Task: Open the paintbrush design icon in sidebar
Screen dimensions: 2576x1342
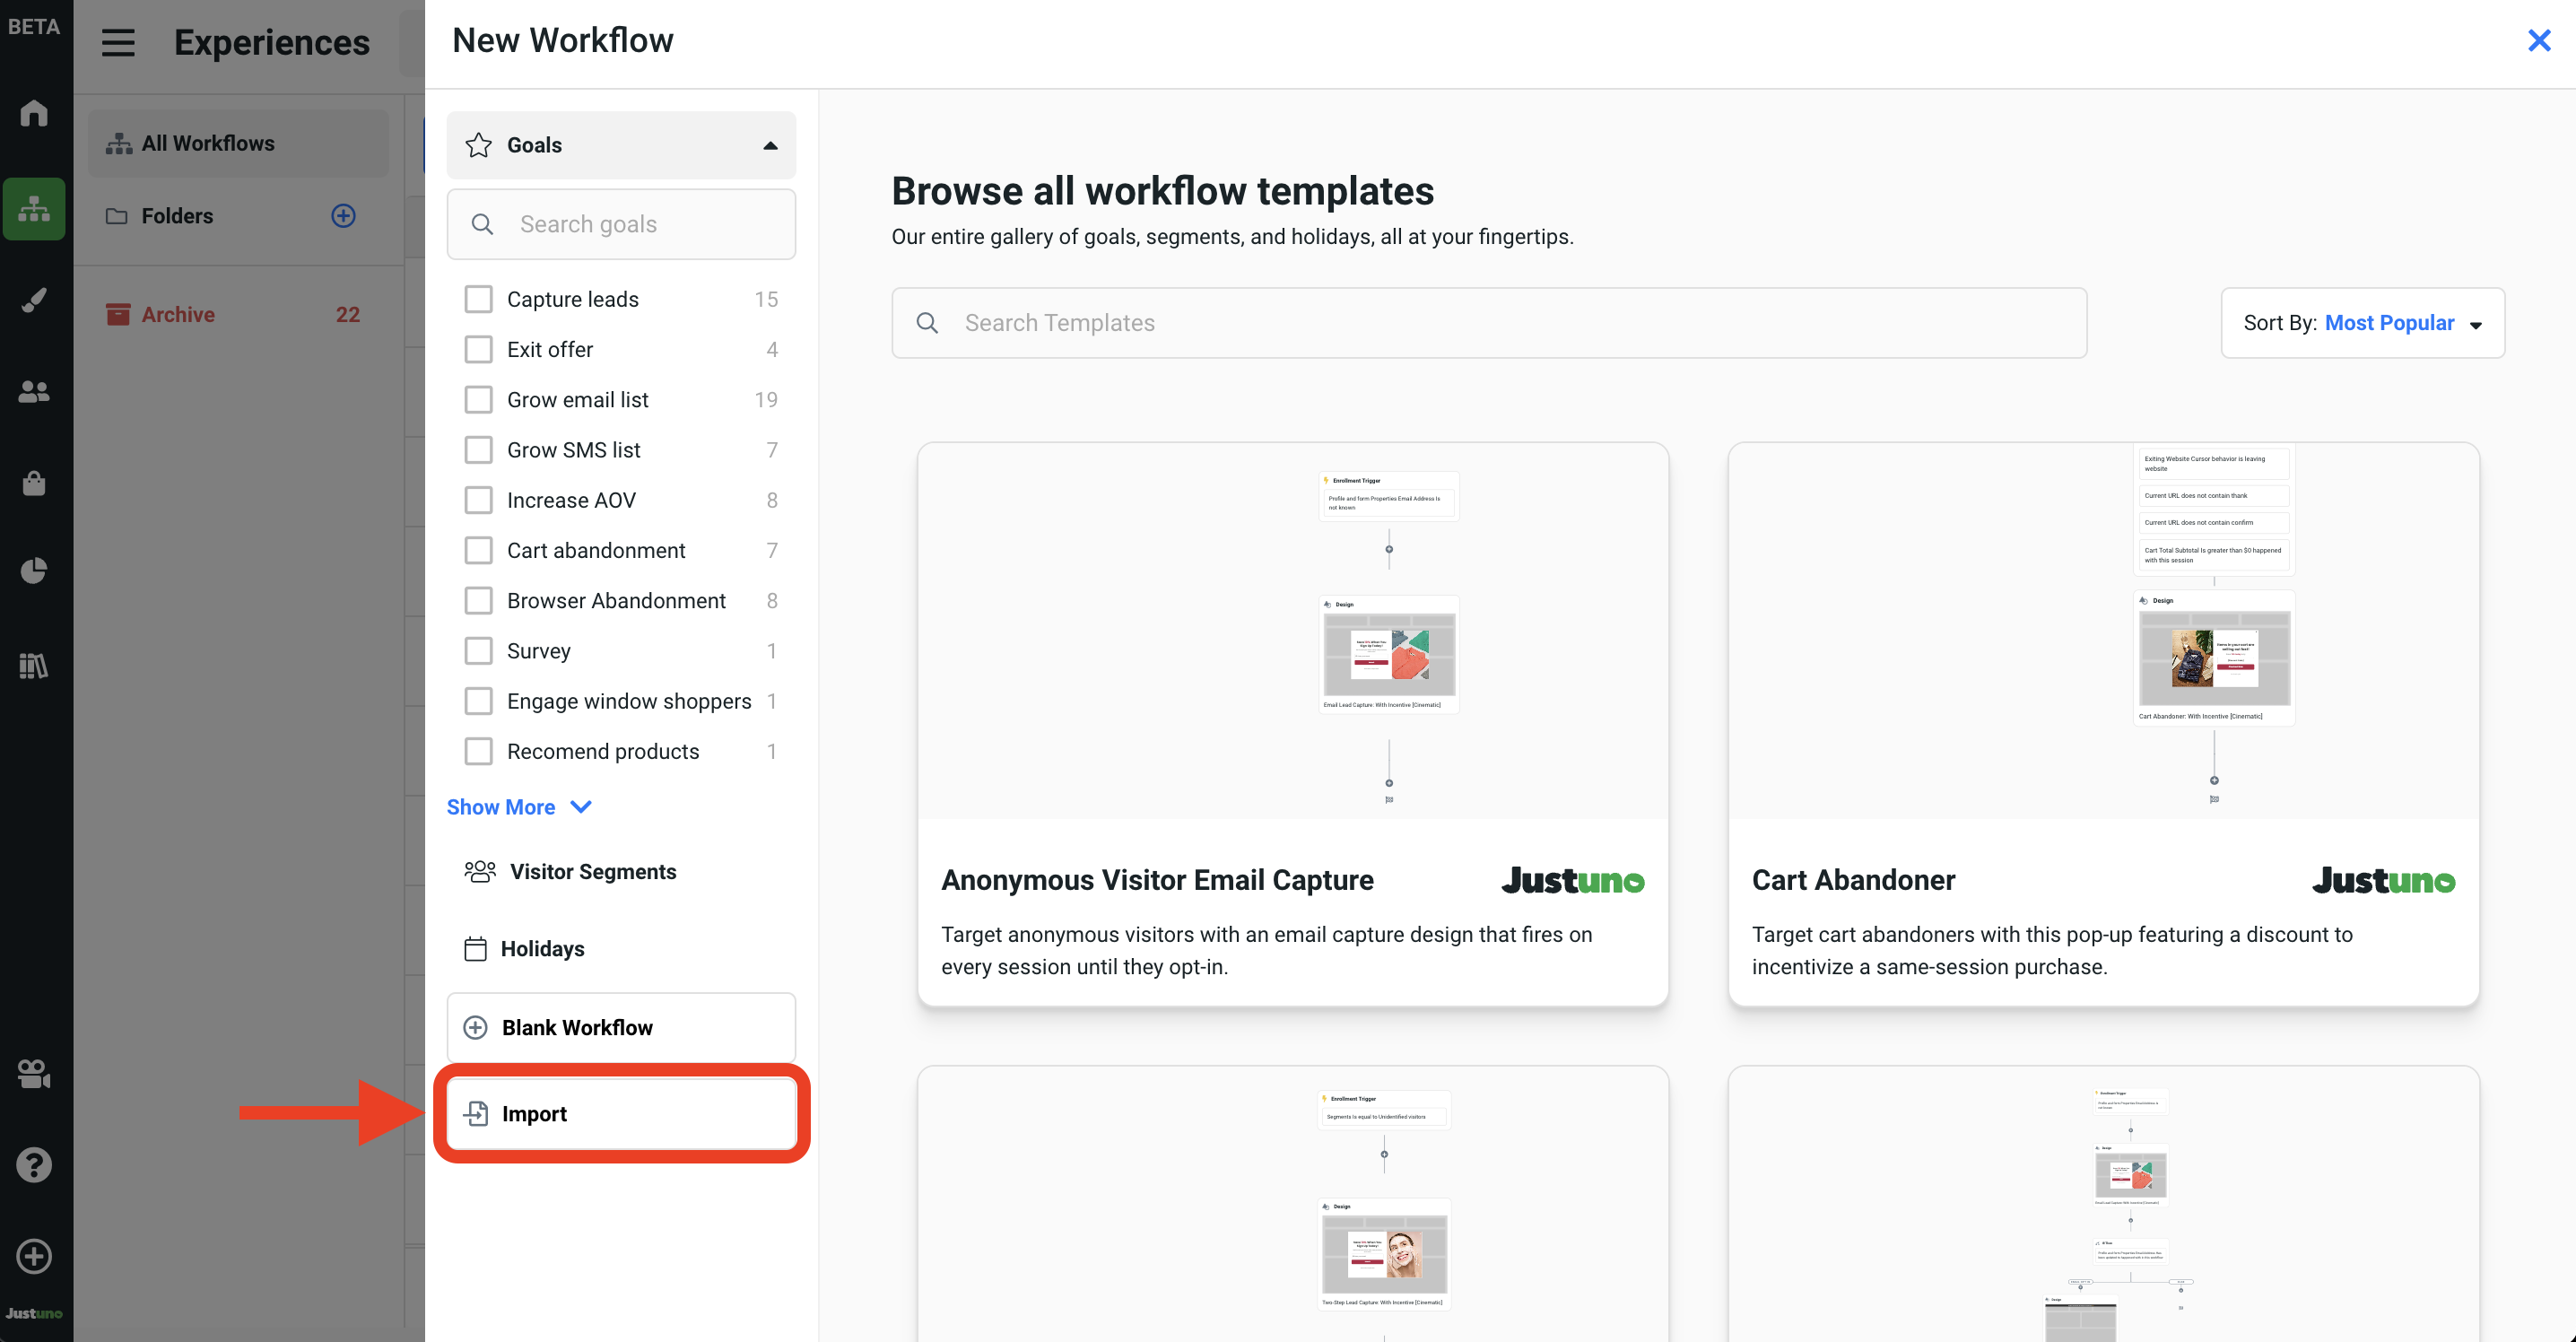Action: (x=34, y=300)
